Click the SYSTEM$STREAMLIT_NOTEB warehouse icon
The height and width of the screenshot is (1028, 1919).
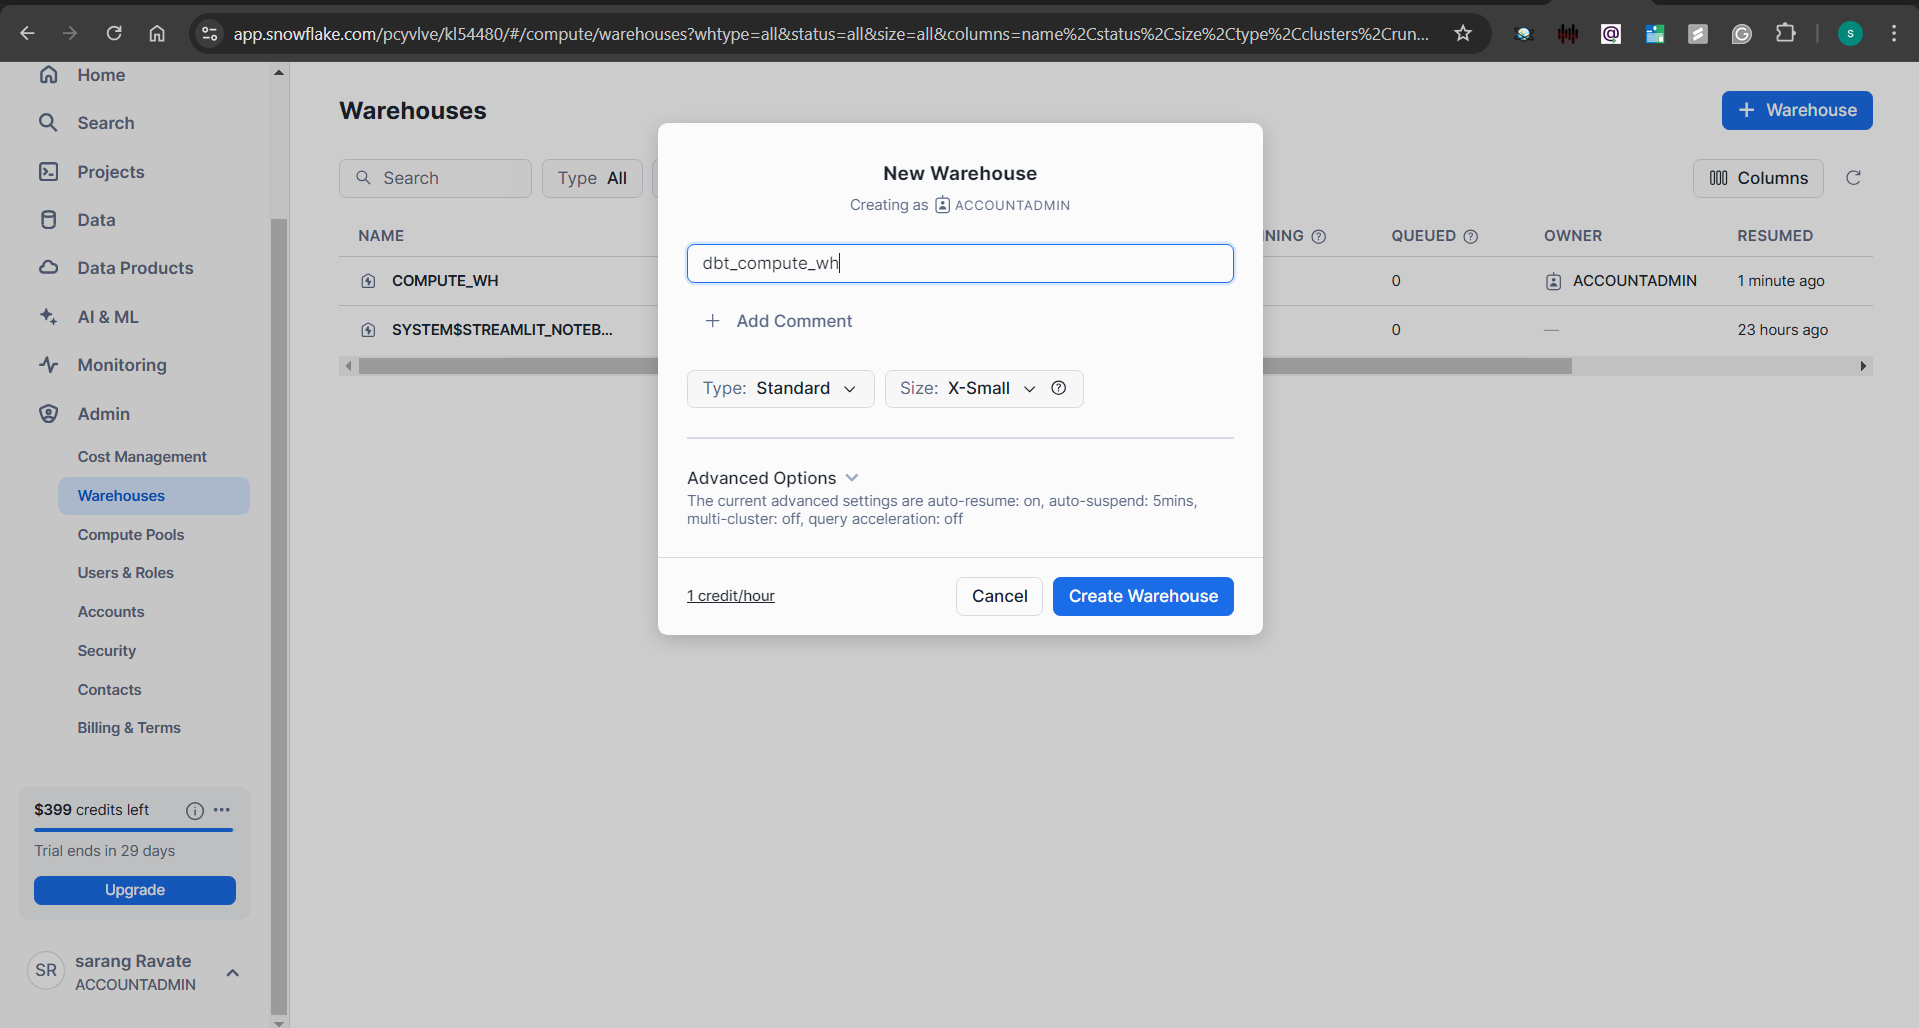click(368, 330)
